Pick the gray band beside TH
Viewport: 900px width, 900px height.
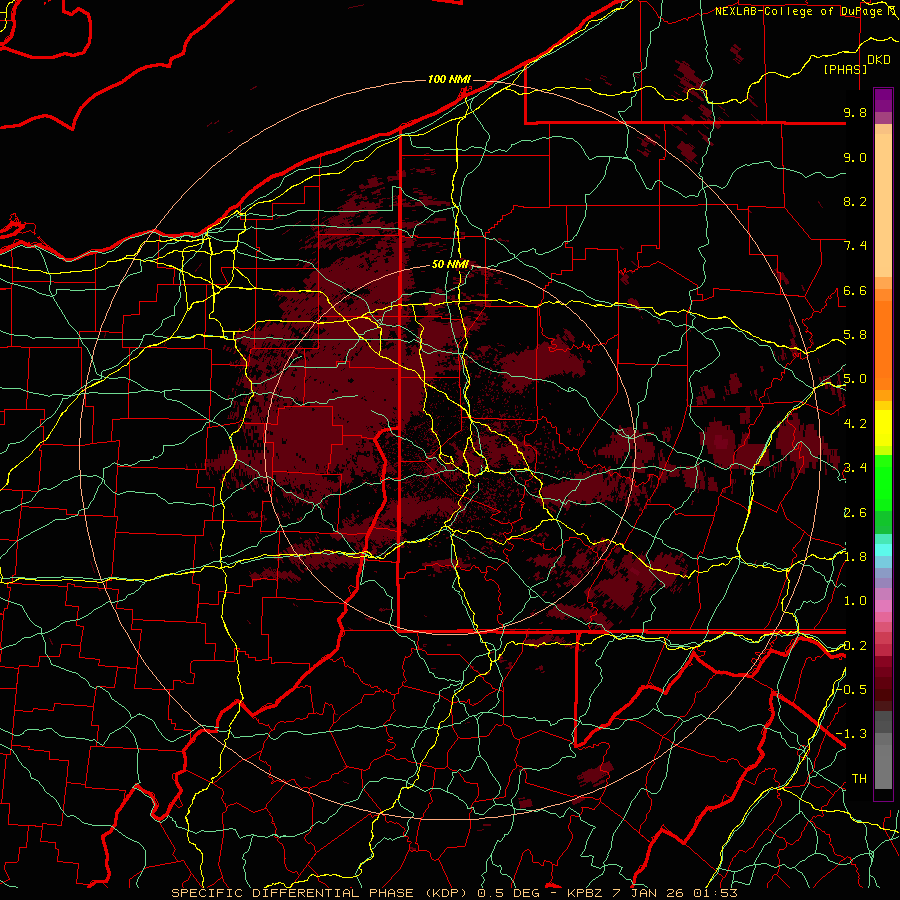883,766
